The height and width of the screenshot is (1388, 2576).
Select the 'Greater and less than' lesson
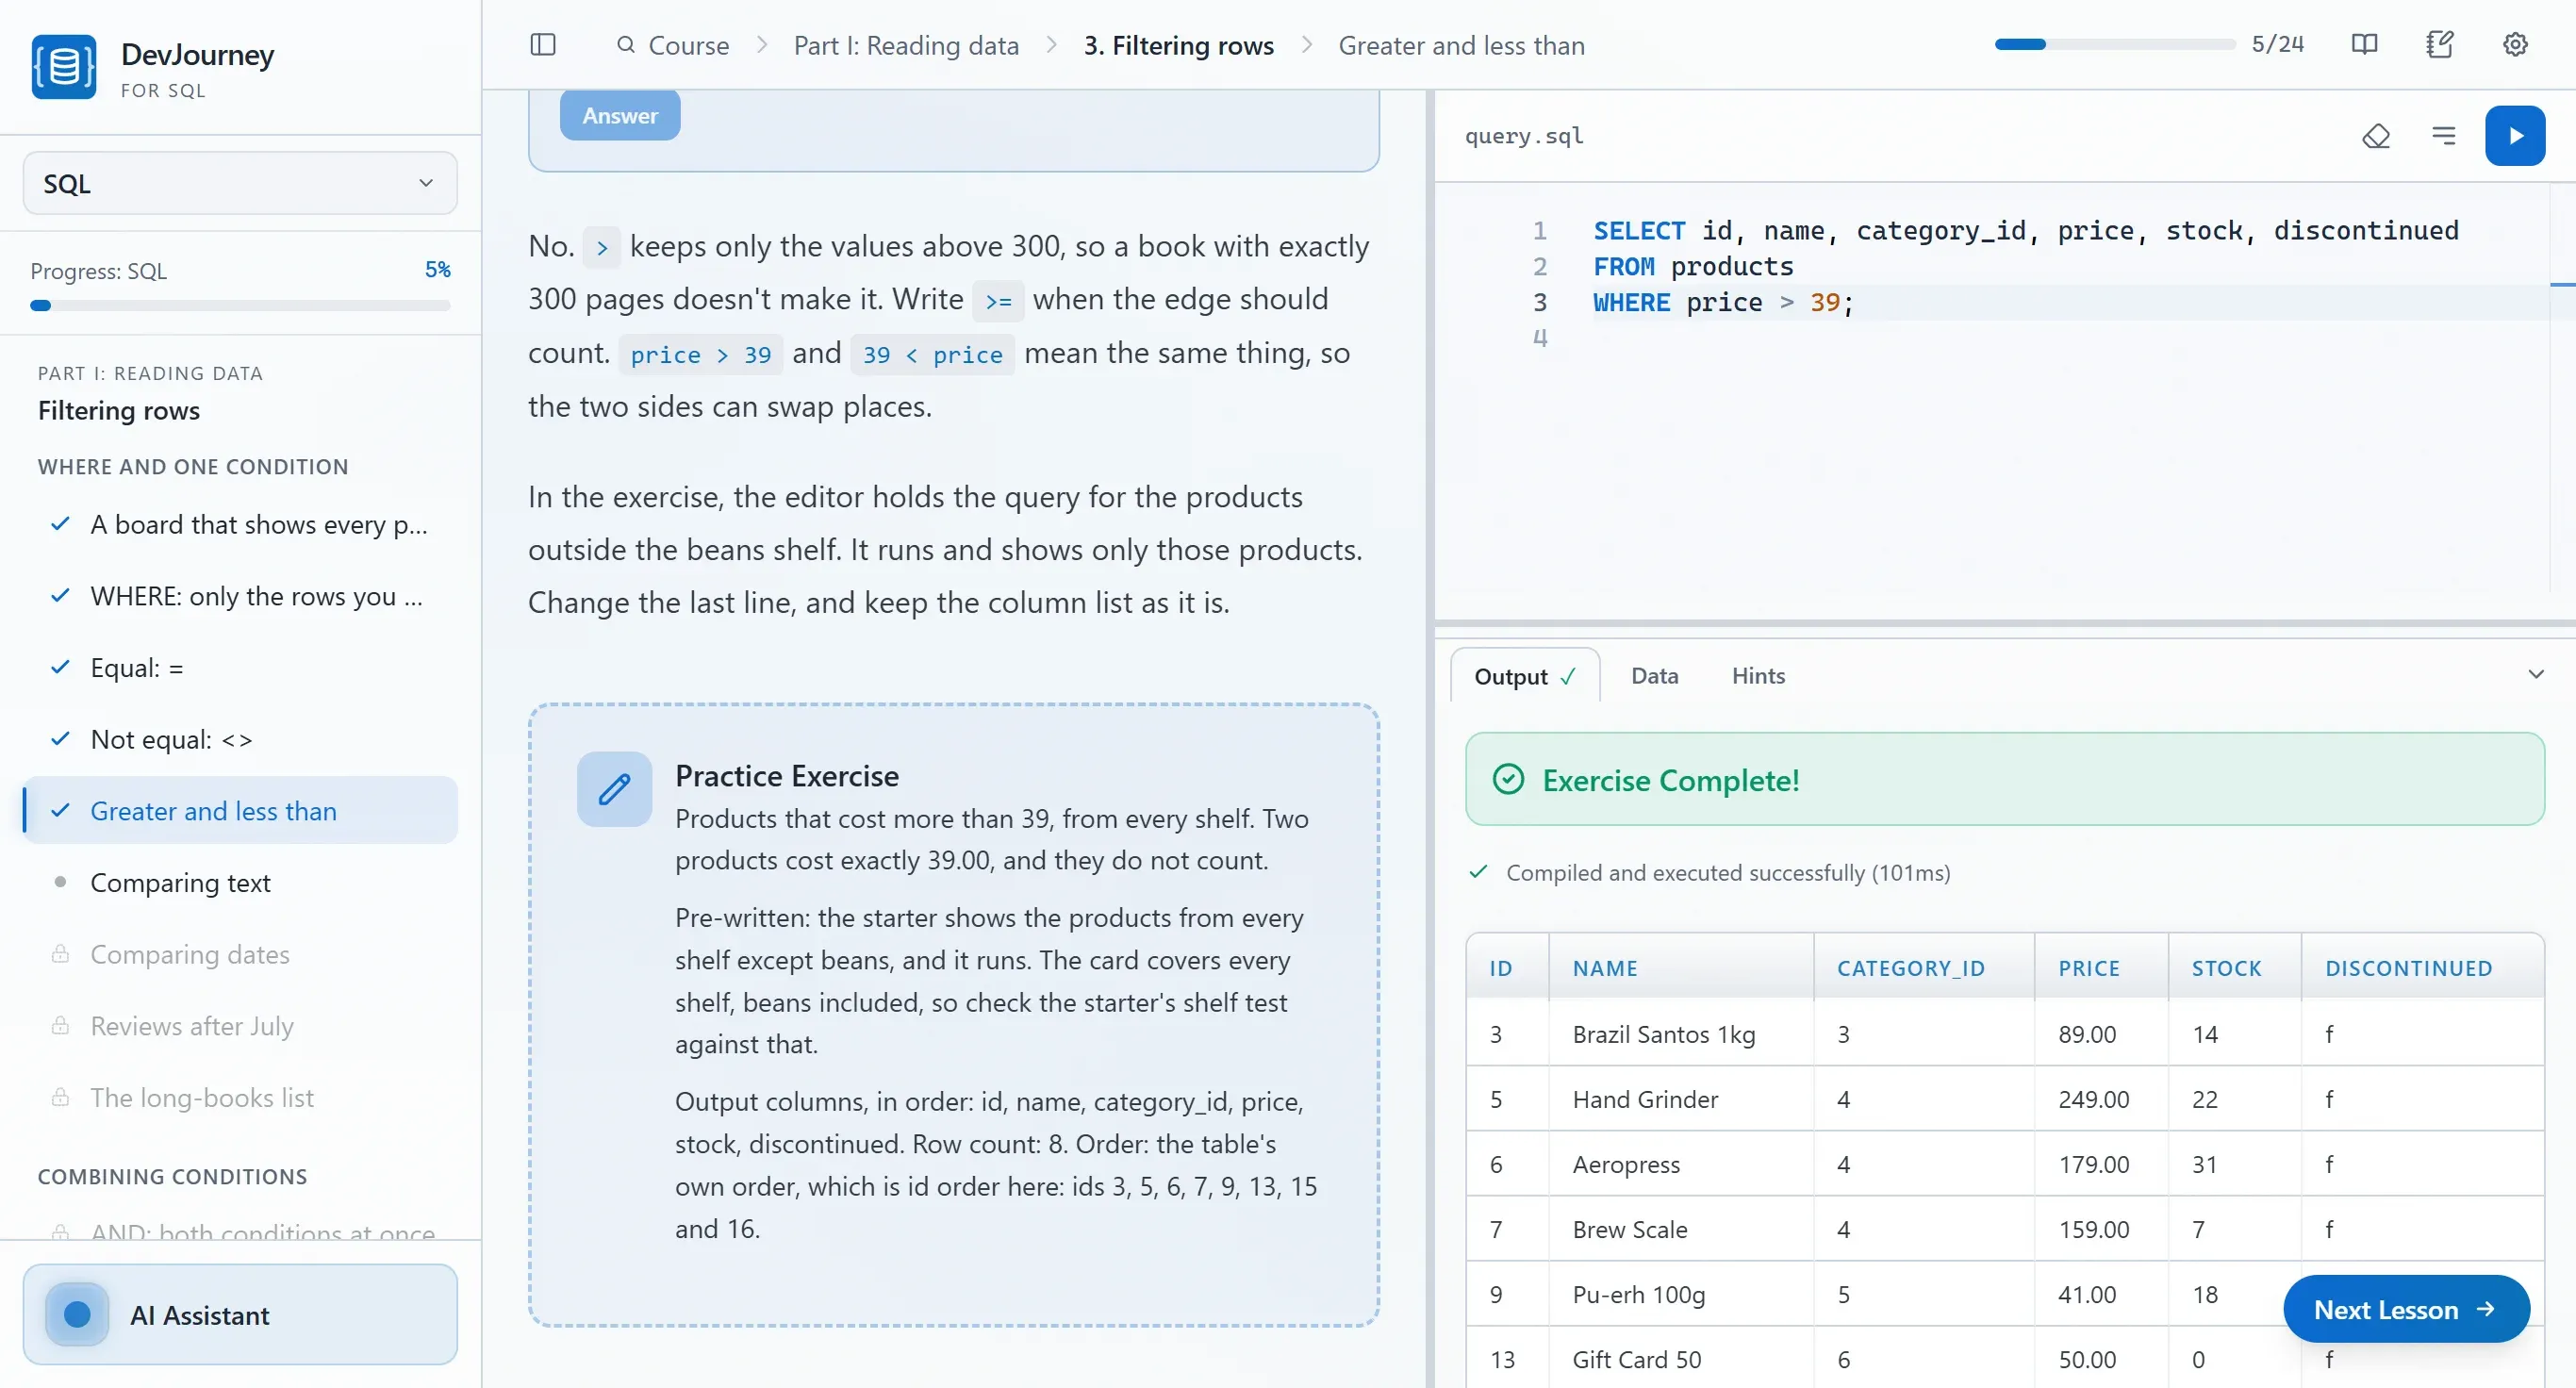(x=240, y=811)
